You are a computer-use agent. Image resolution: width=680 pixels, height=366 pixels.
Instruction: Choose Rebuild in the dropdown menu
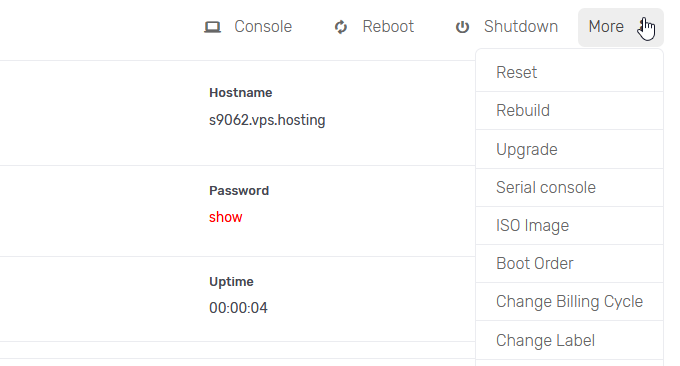point(569,111)
